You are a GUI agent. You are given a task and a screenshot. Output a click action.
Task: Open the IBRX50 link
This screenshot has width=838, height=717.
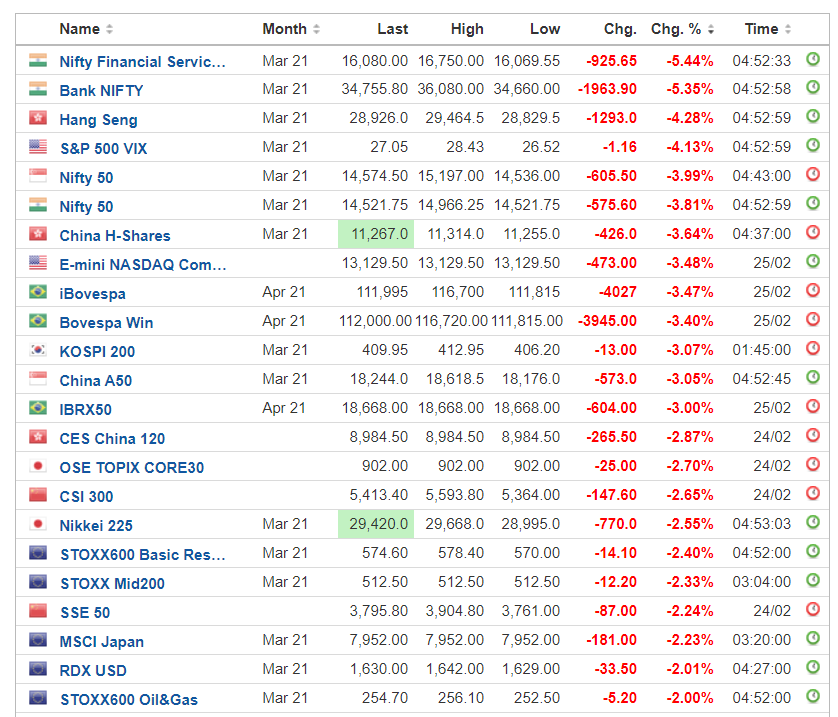coord(86,410)
